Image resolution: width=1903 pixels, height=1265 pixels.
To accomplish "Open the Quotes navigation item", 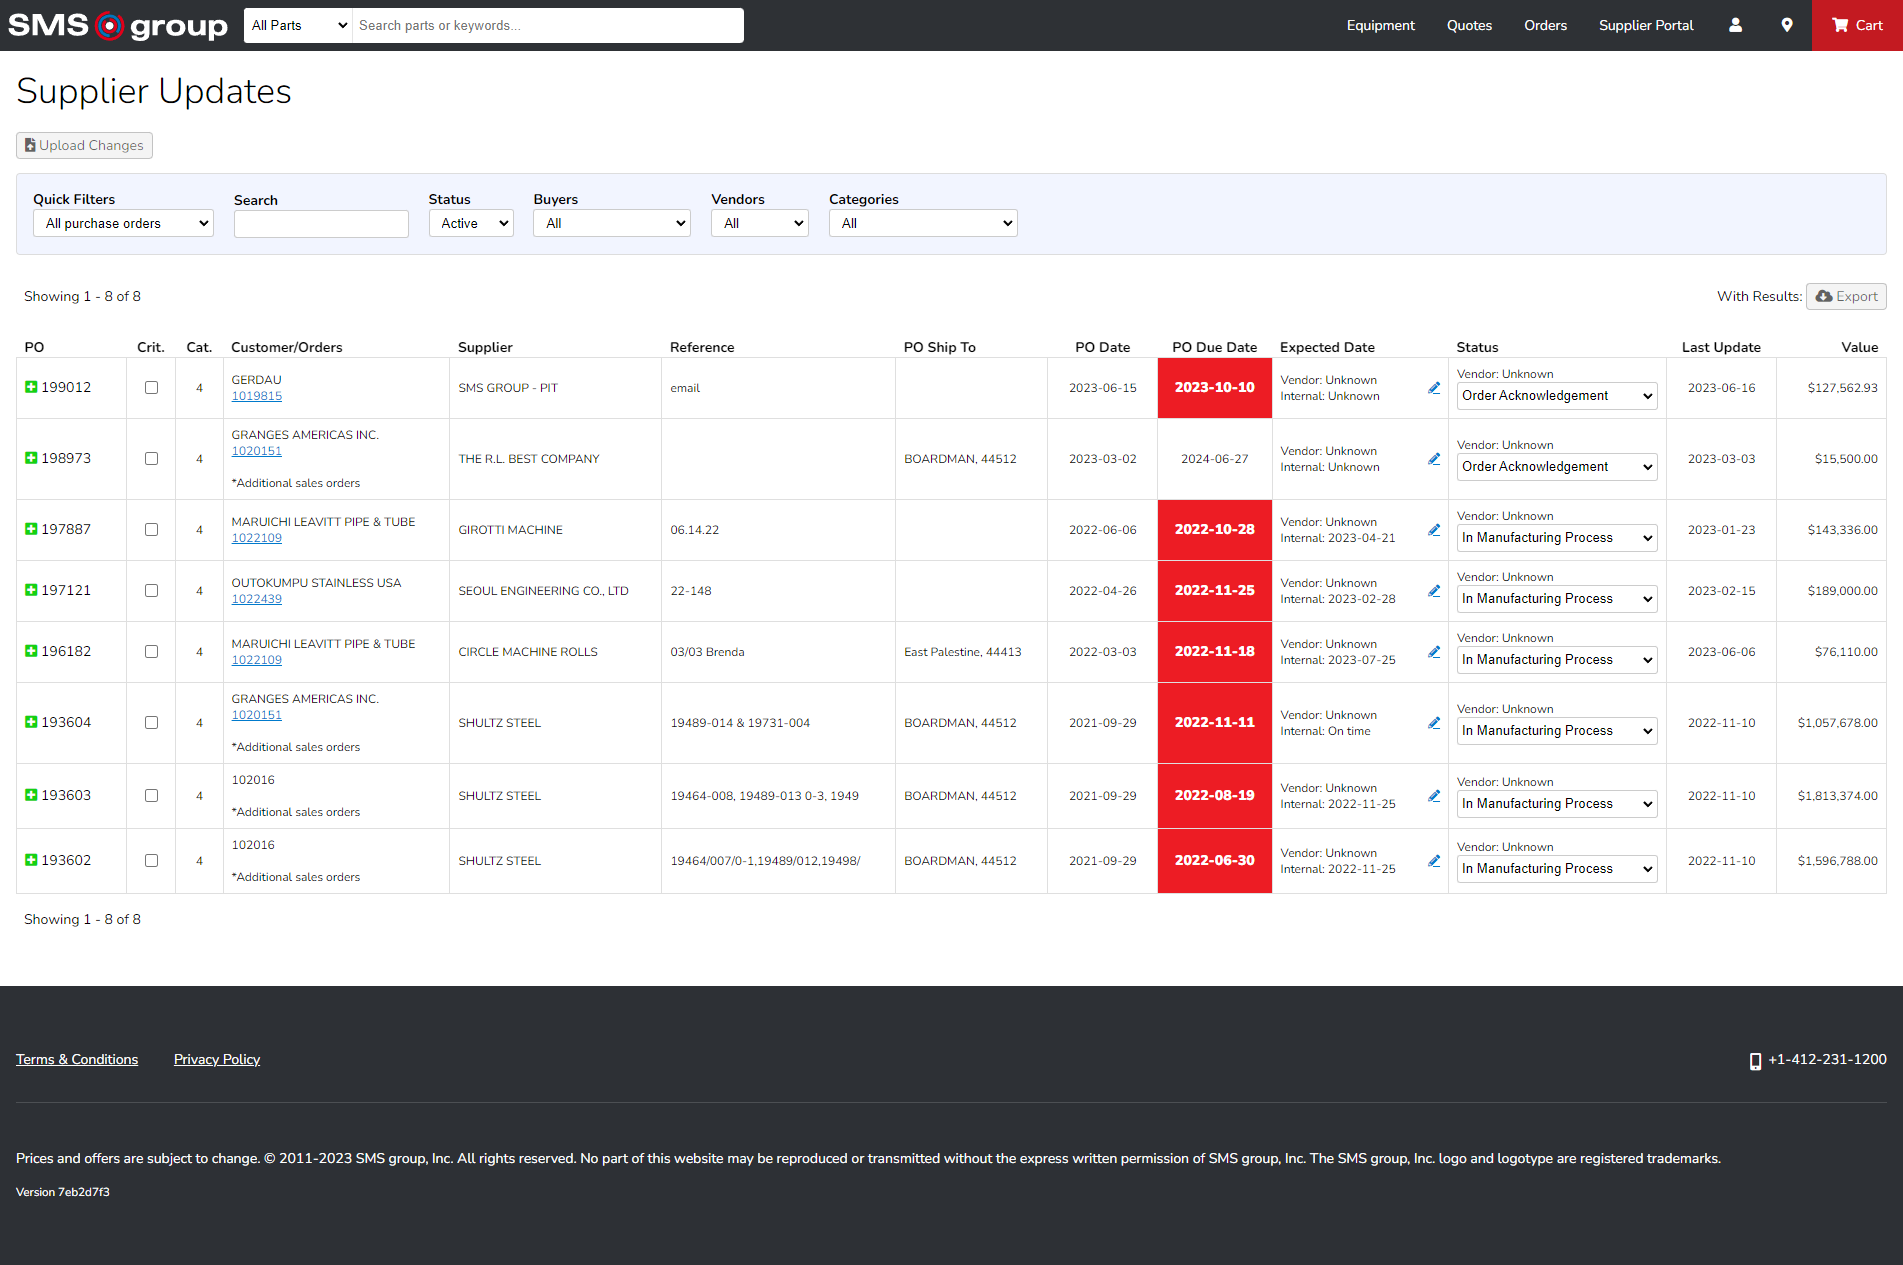I will [x=1468, y=25].
